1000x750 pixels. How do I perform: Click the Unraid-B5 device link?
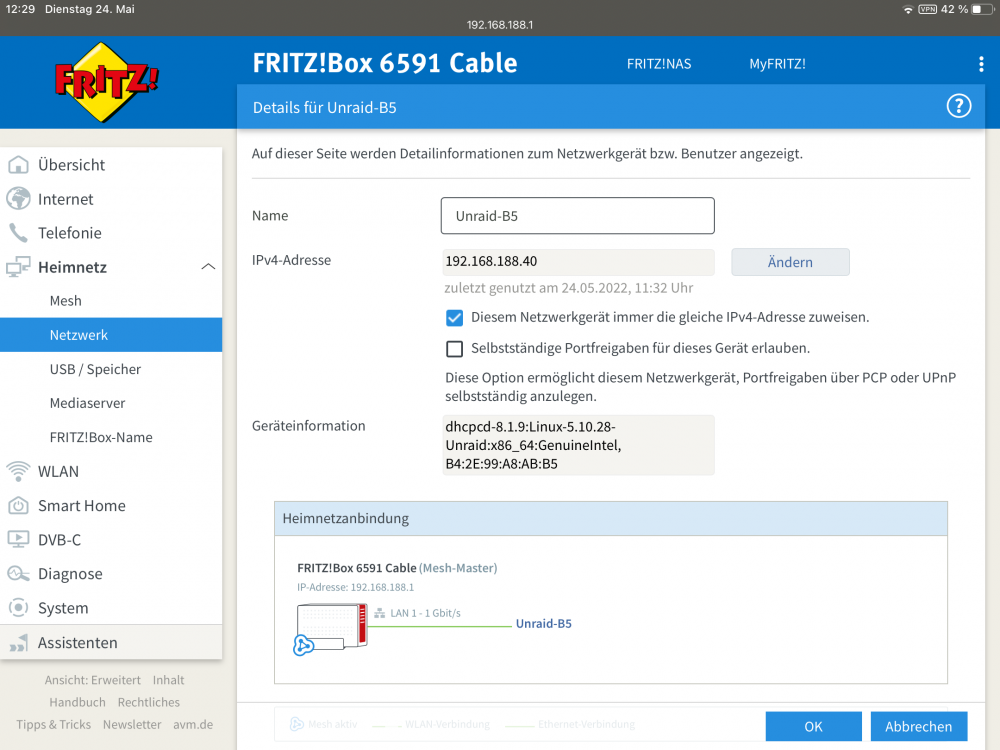click(x=543, y=624)
